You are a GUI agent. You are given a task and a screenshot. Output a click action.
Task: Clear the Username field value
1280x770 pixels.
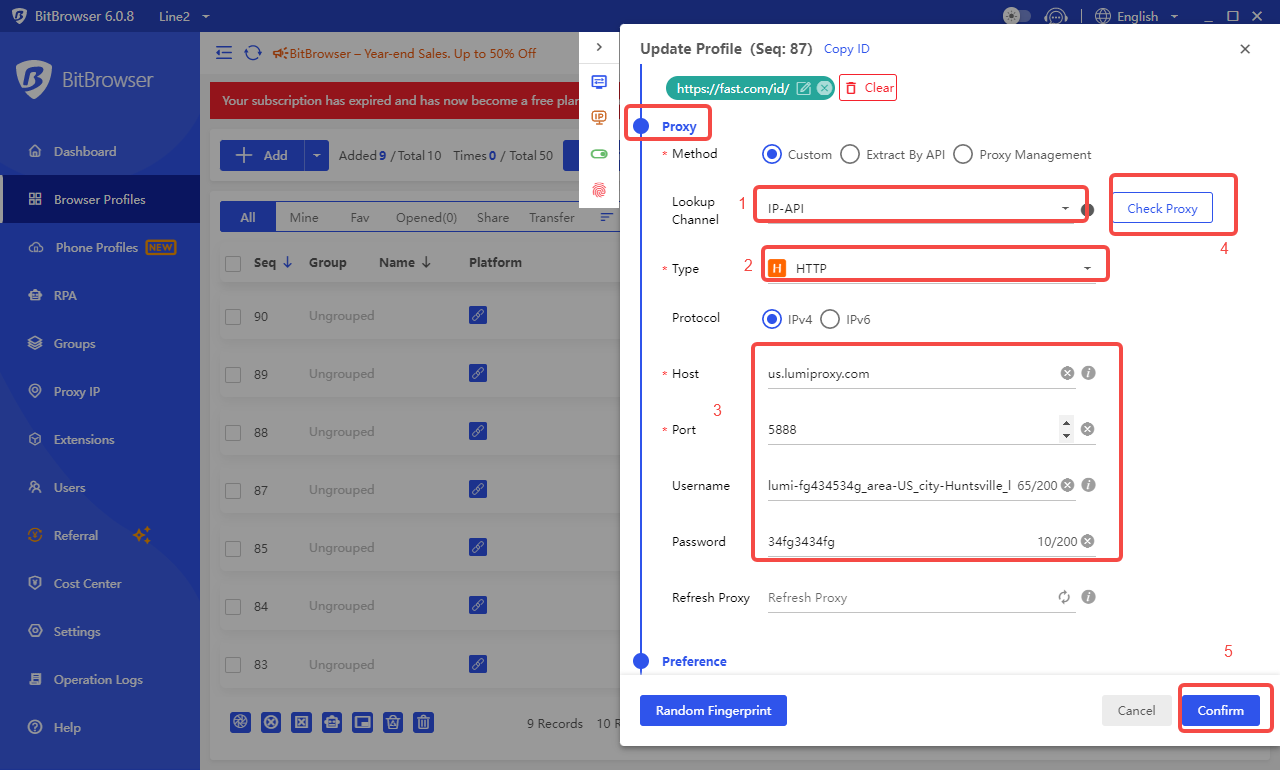[1067, 485]
